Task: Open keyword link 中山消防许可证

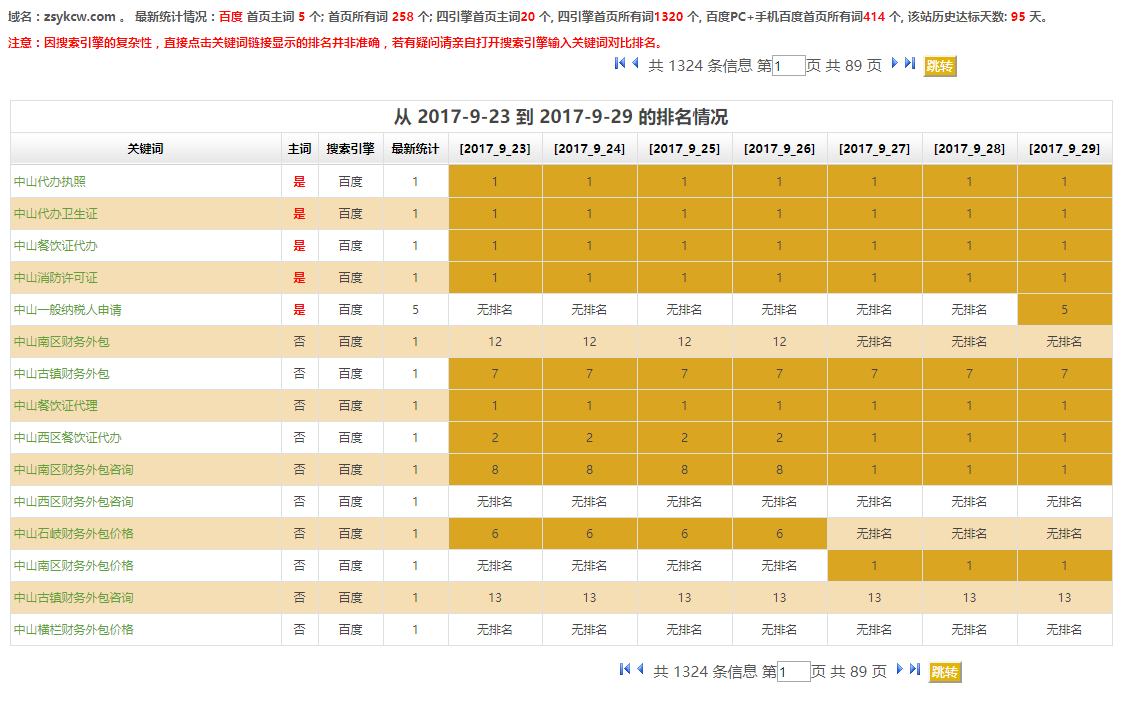Action: click(x=56, y=278)
